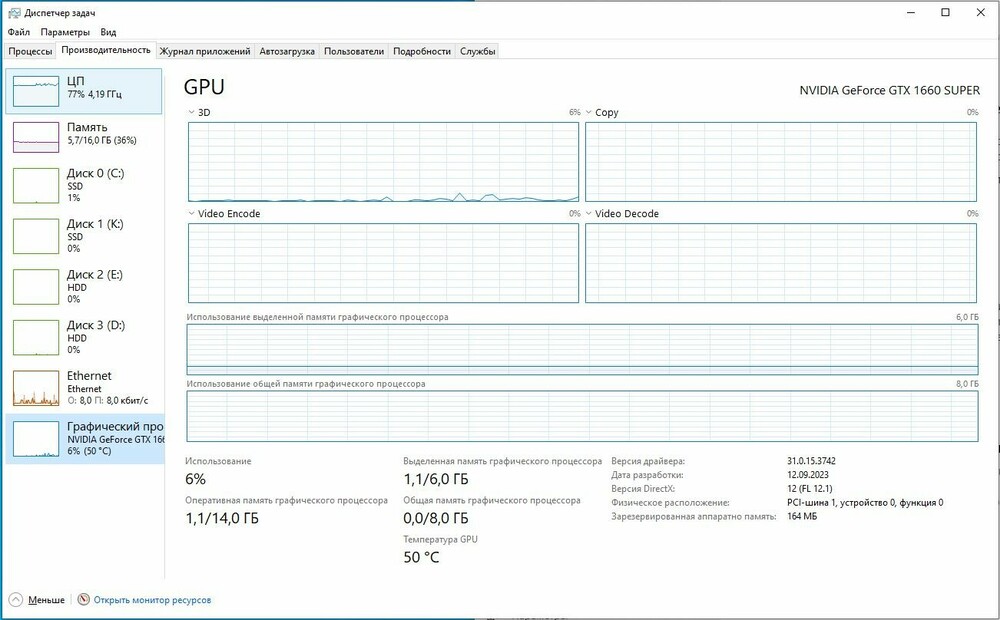Click Открыть монитор ресурсов link
The height and width of the screenshot is (620, 1000).
pyautogui.click(x=152, y=600)
